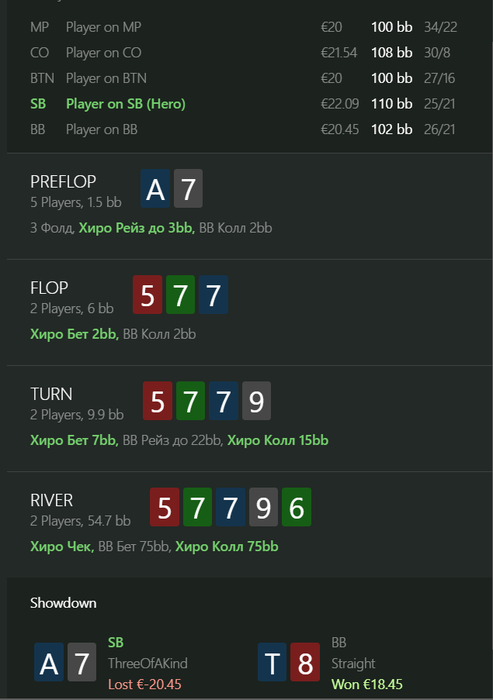Click the 'BB Рейз до 22bb' turn action
The width and height of the screenshot is (493, 700).
(172, 441)
